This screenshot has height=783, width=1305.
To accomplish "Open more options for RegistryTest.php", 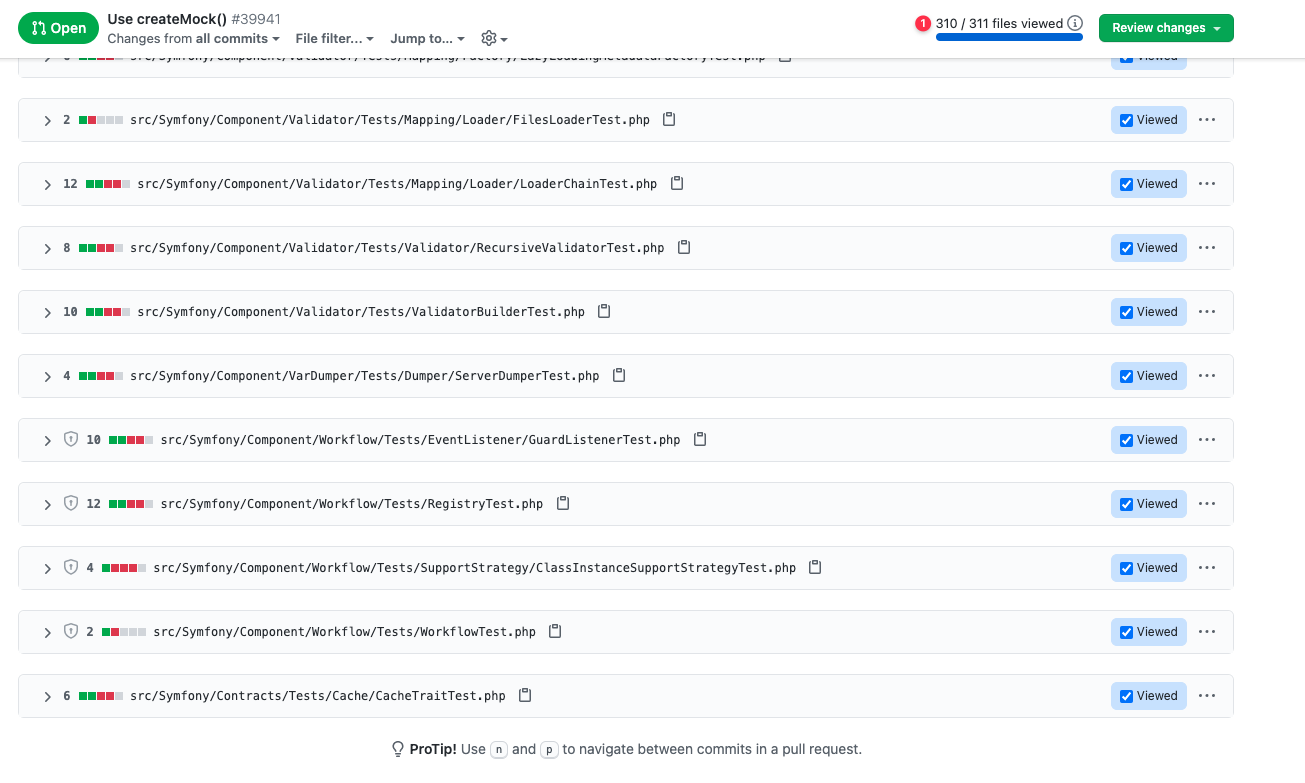I will click(1207, 504).
